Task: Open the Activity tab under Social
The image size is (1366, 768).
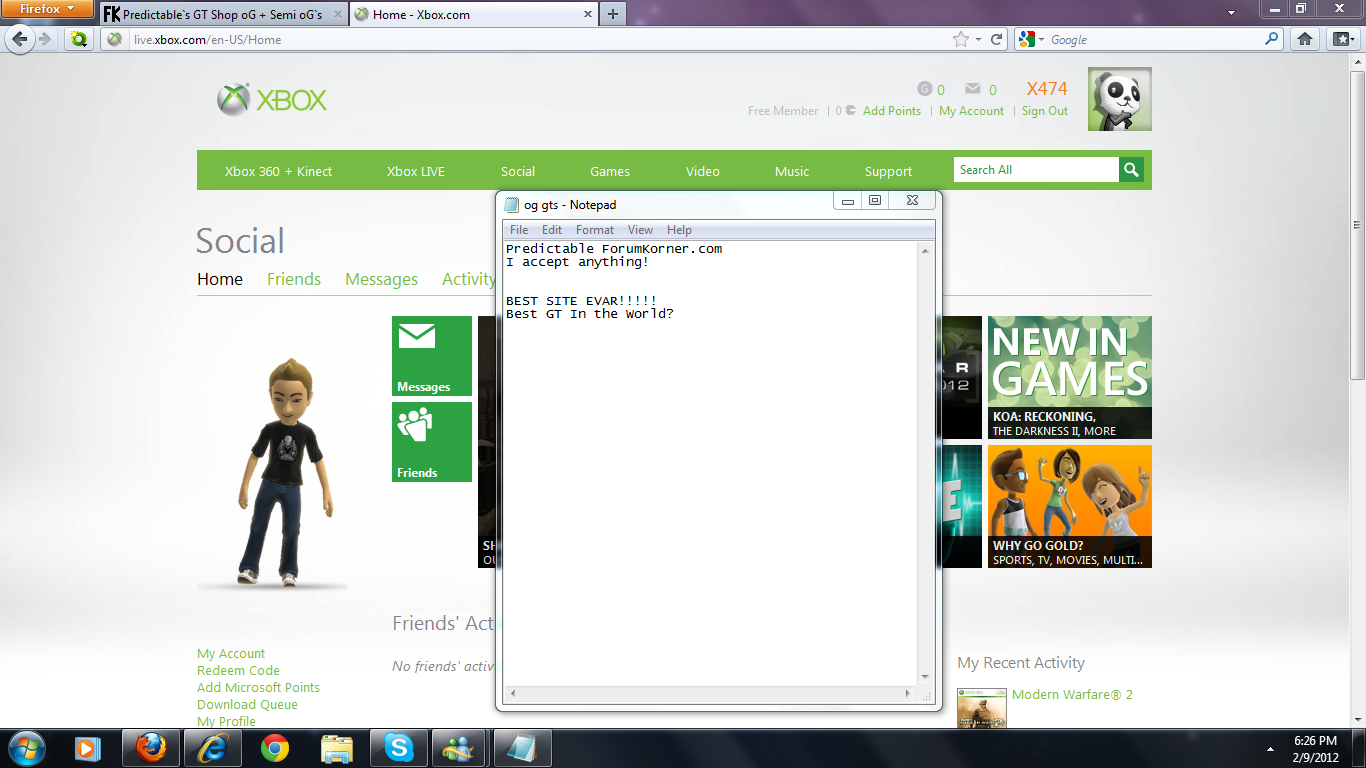Action: click(x=469, y=279)
